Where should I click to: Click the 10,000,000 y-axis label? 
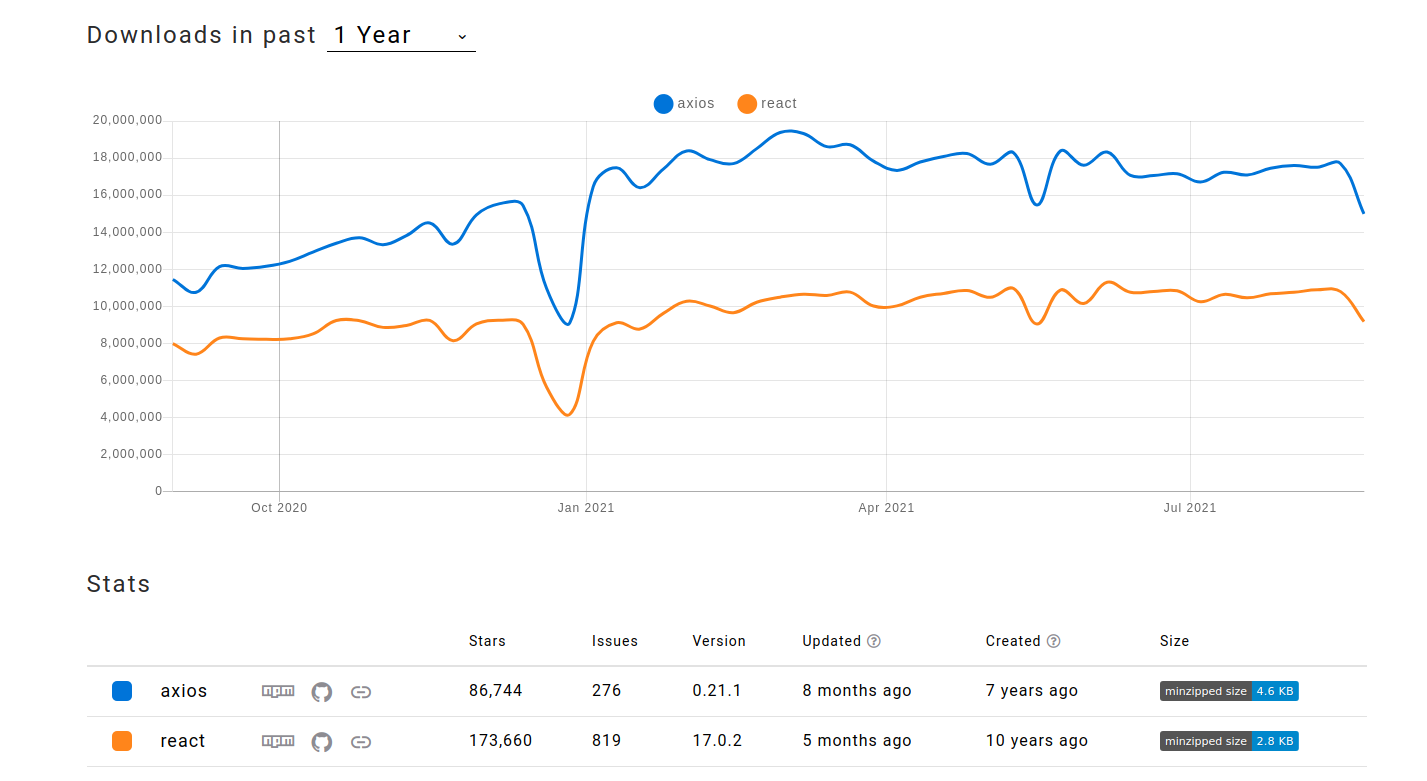coord(127,306)
